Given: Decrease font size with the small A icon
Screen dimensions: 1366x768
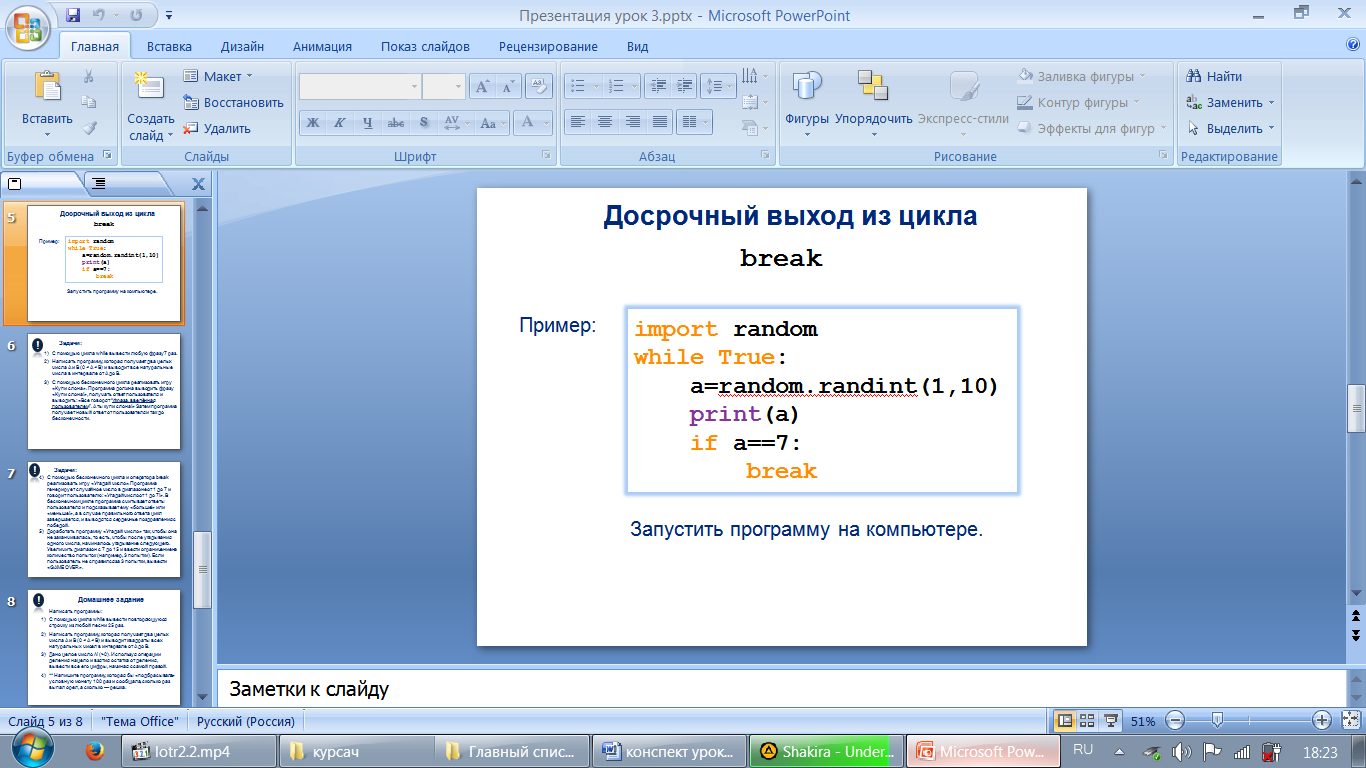Looking at the screenshot, I should [509, 87].
